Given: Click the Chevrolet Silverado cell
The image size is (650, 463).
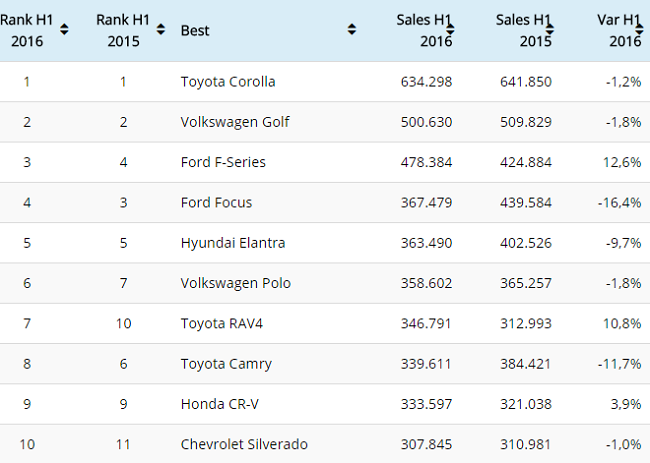Looking at the screenshot, I should click(x=244, y=444).
